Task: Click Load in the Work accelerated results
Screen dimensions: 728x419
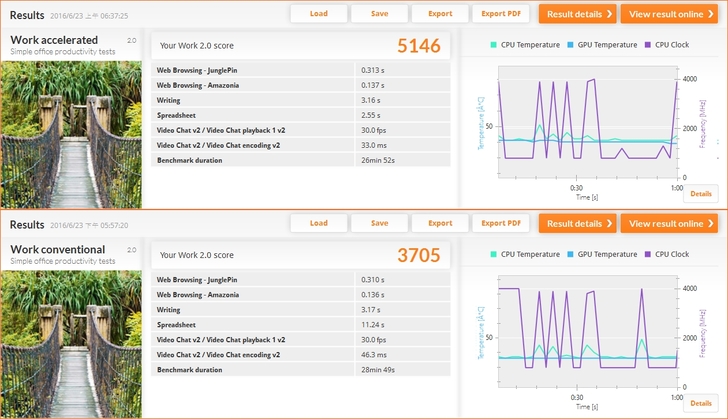Action: (318, 14)
